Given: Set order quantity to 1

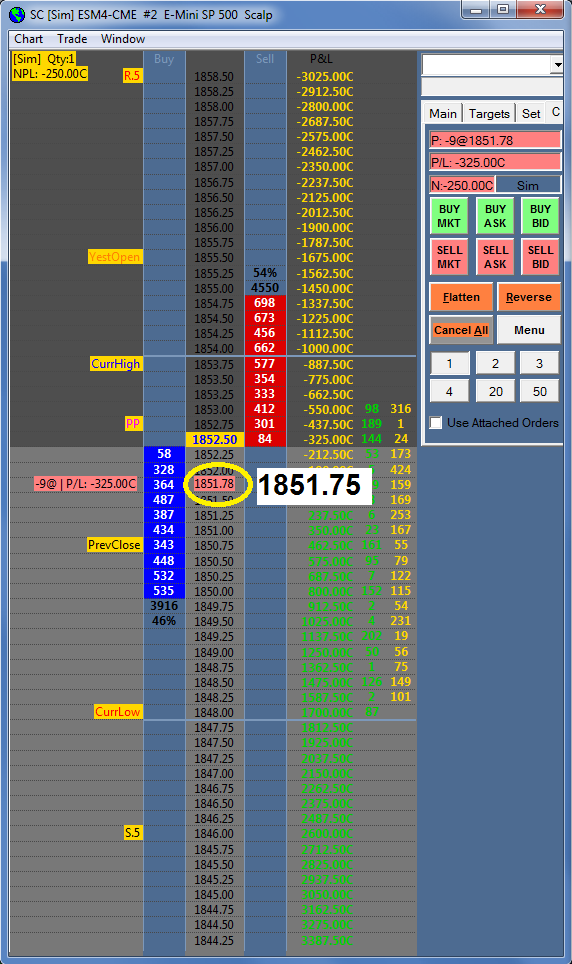Looking at the screenshot, I should click(450, 363).
